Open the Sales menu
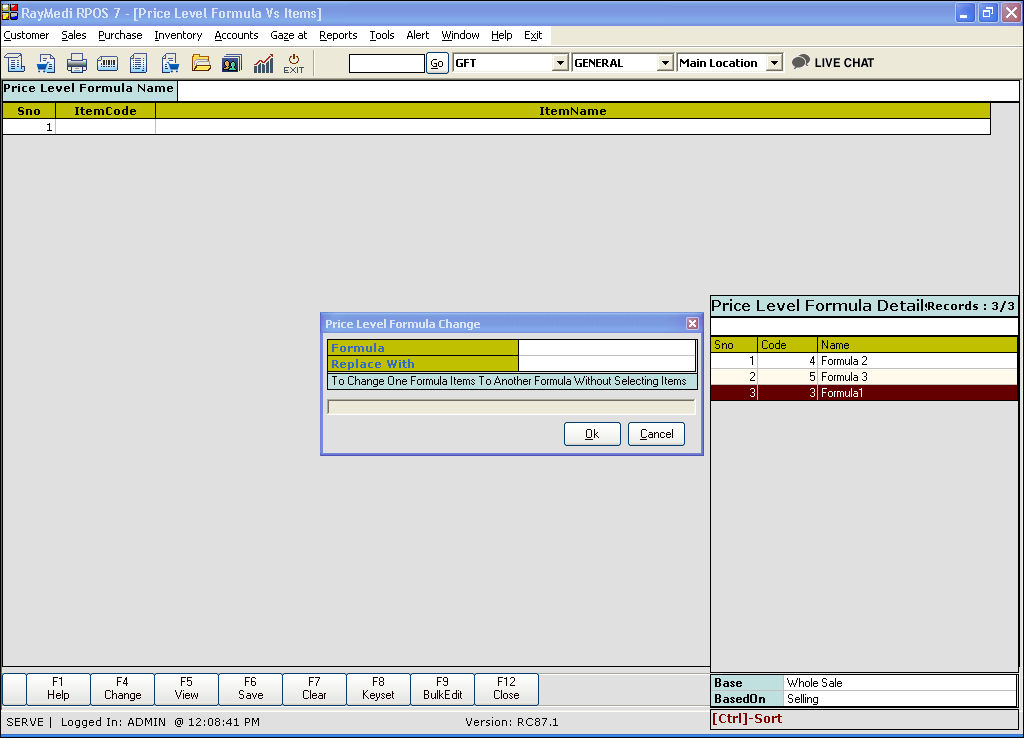The width and height of the screenshot is (1024, 738). [x=74, y=35]
